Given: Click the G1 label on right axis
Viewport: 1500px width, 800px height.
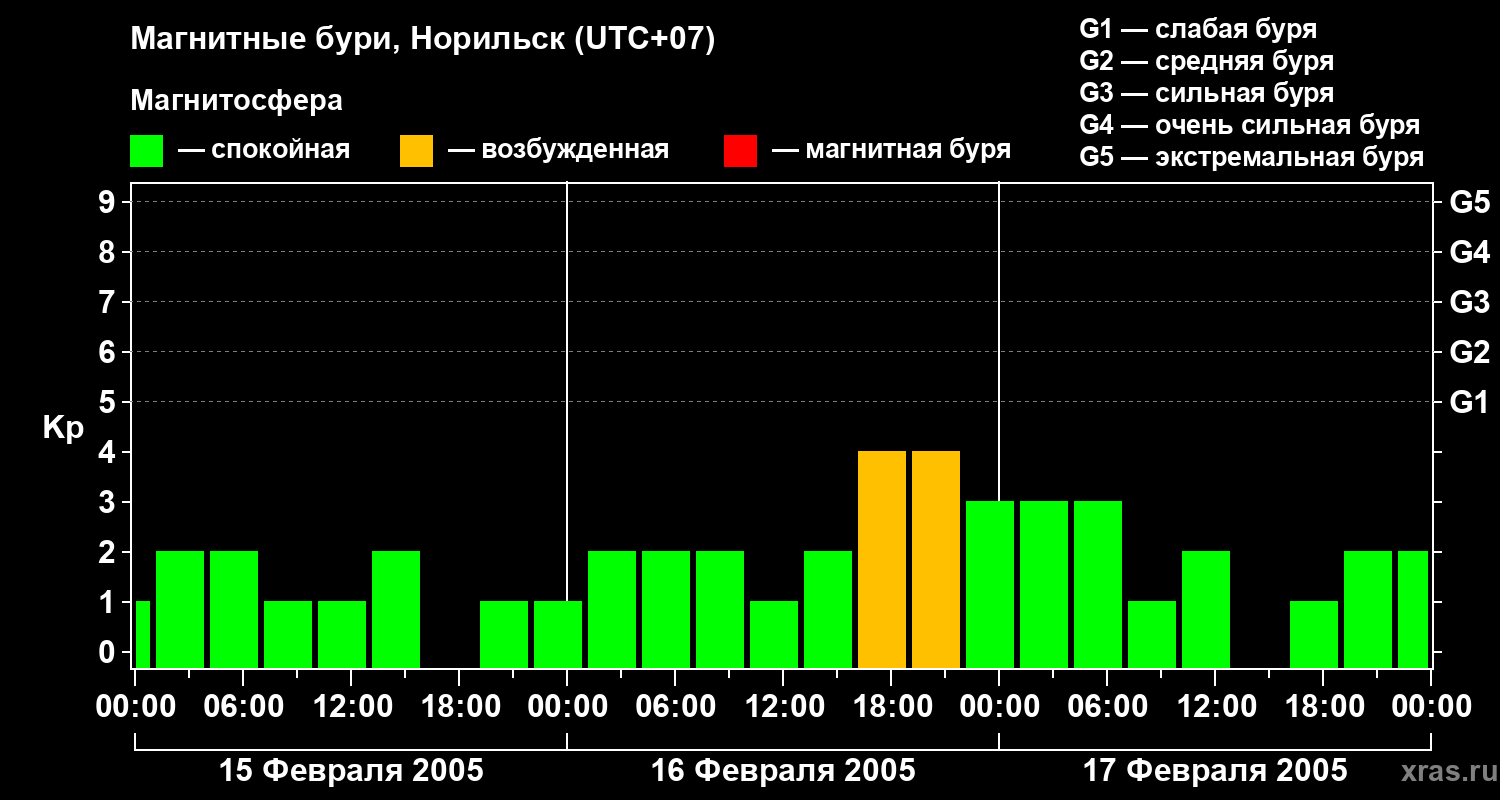Looking at the screenshot, I should point(1469,402).
